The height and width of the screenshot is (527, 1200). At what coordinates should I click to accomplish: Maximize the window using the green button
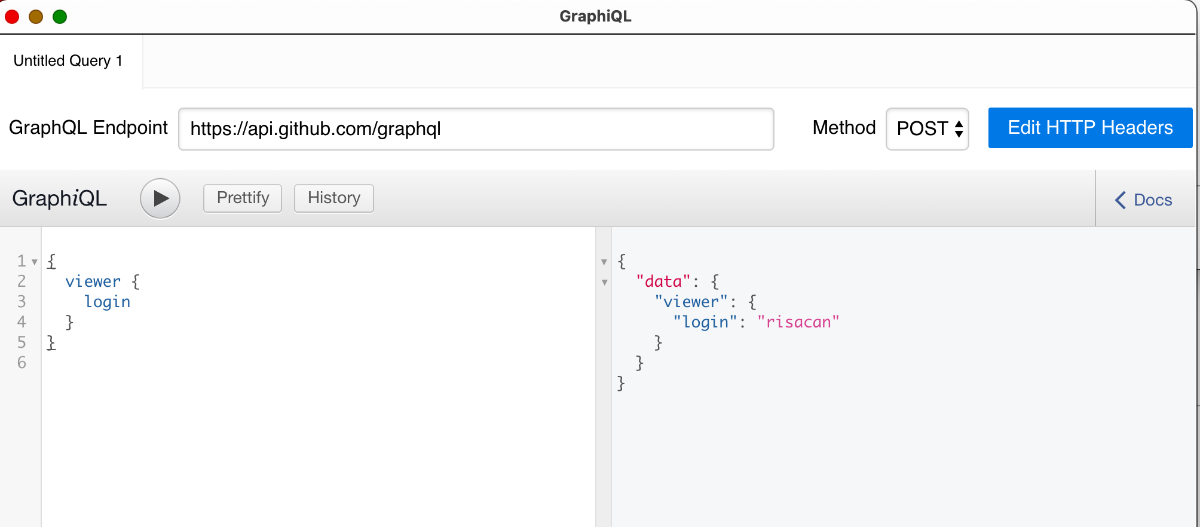[x=60, y=16]
